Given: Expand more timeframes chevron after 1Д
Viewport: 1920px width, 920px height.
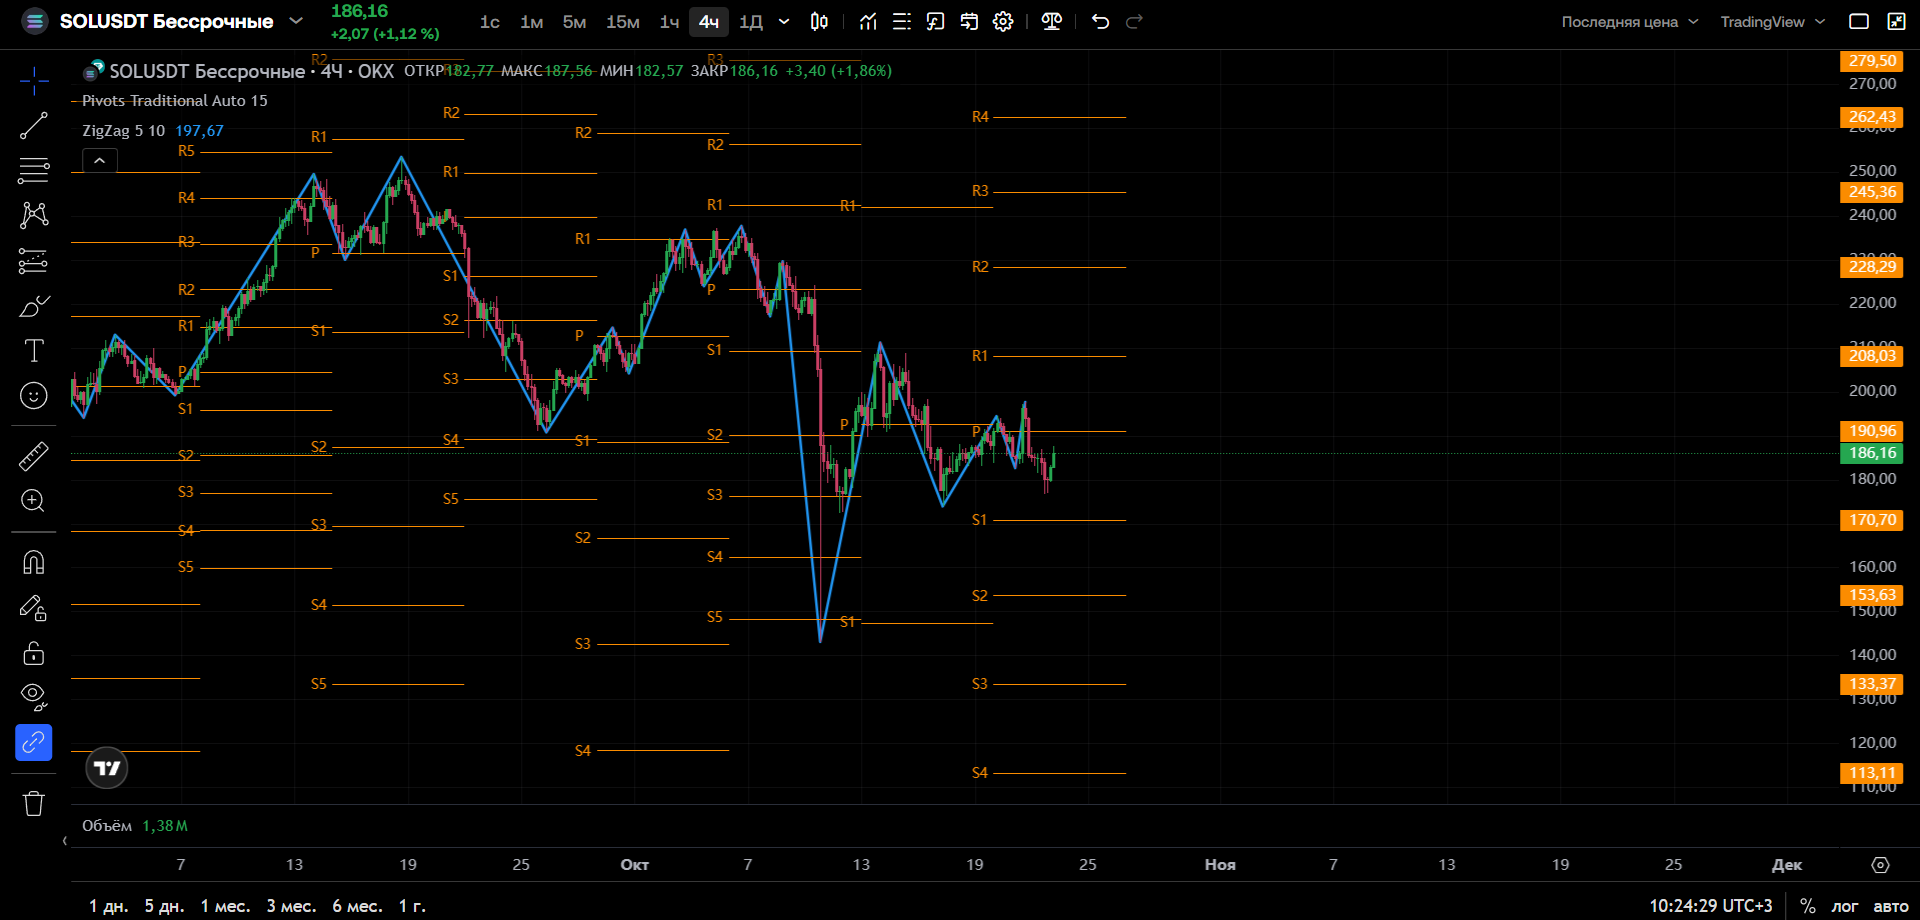Looking at the screenshot, I should coord(784,21).
